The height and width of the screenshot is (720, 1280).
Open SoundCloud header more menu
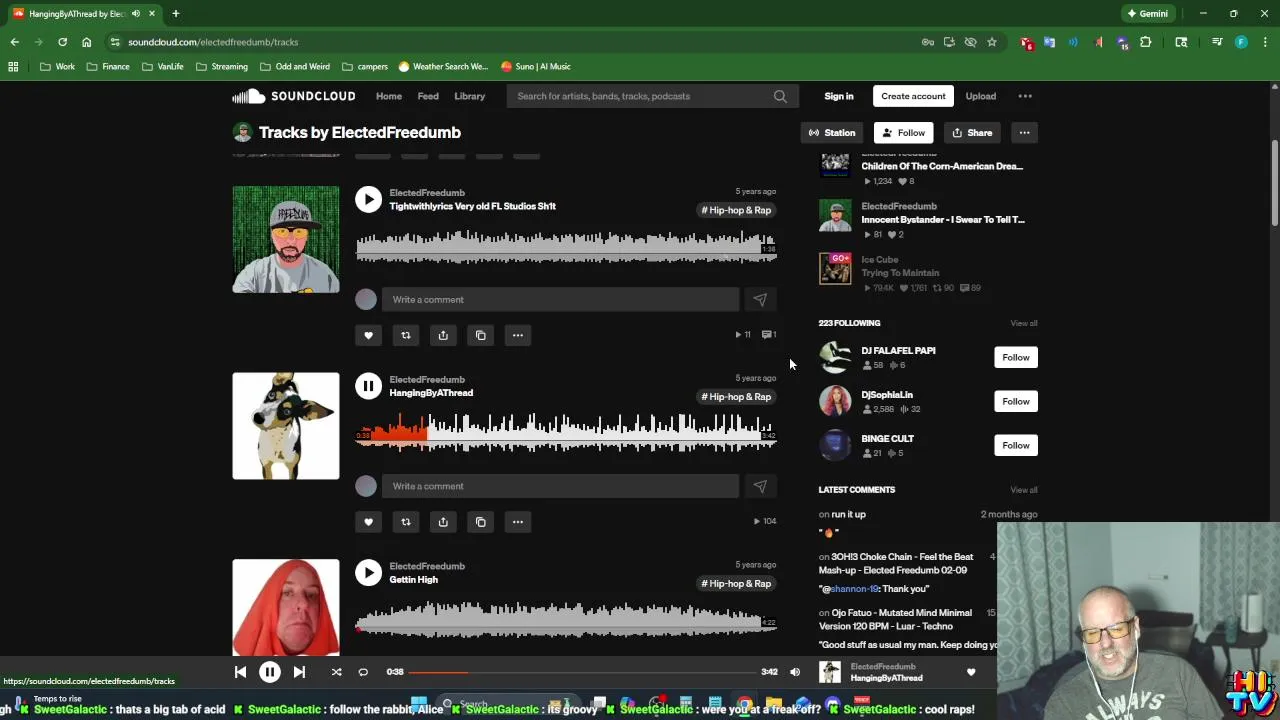1025,96
